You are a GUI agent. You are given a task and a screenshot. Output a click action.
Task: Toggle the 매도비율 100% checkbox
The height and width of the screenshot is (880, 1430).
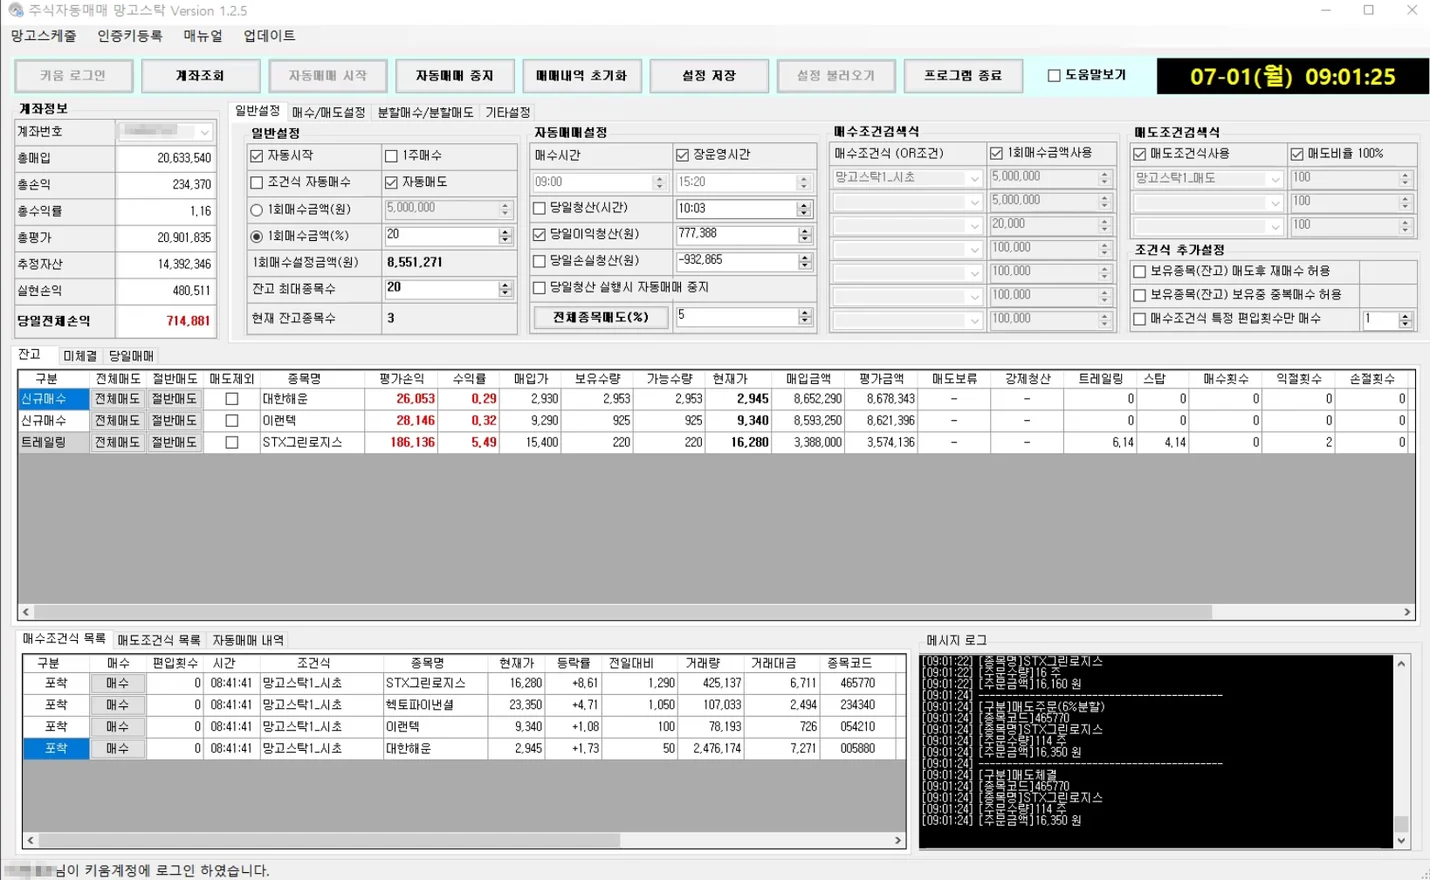[1297, 154]
